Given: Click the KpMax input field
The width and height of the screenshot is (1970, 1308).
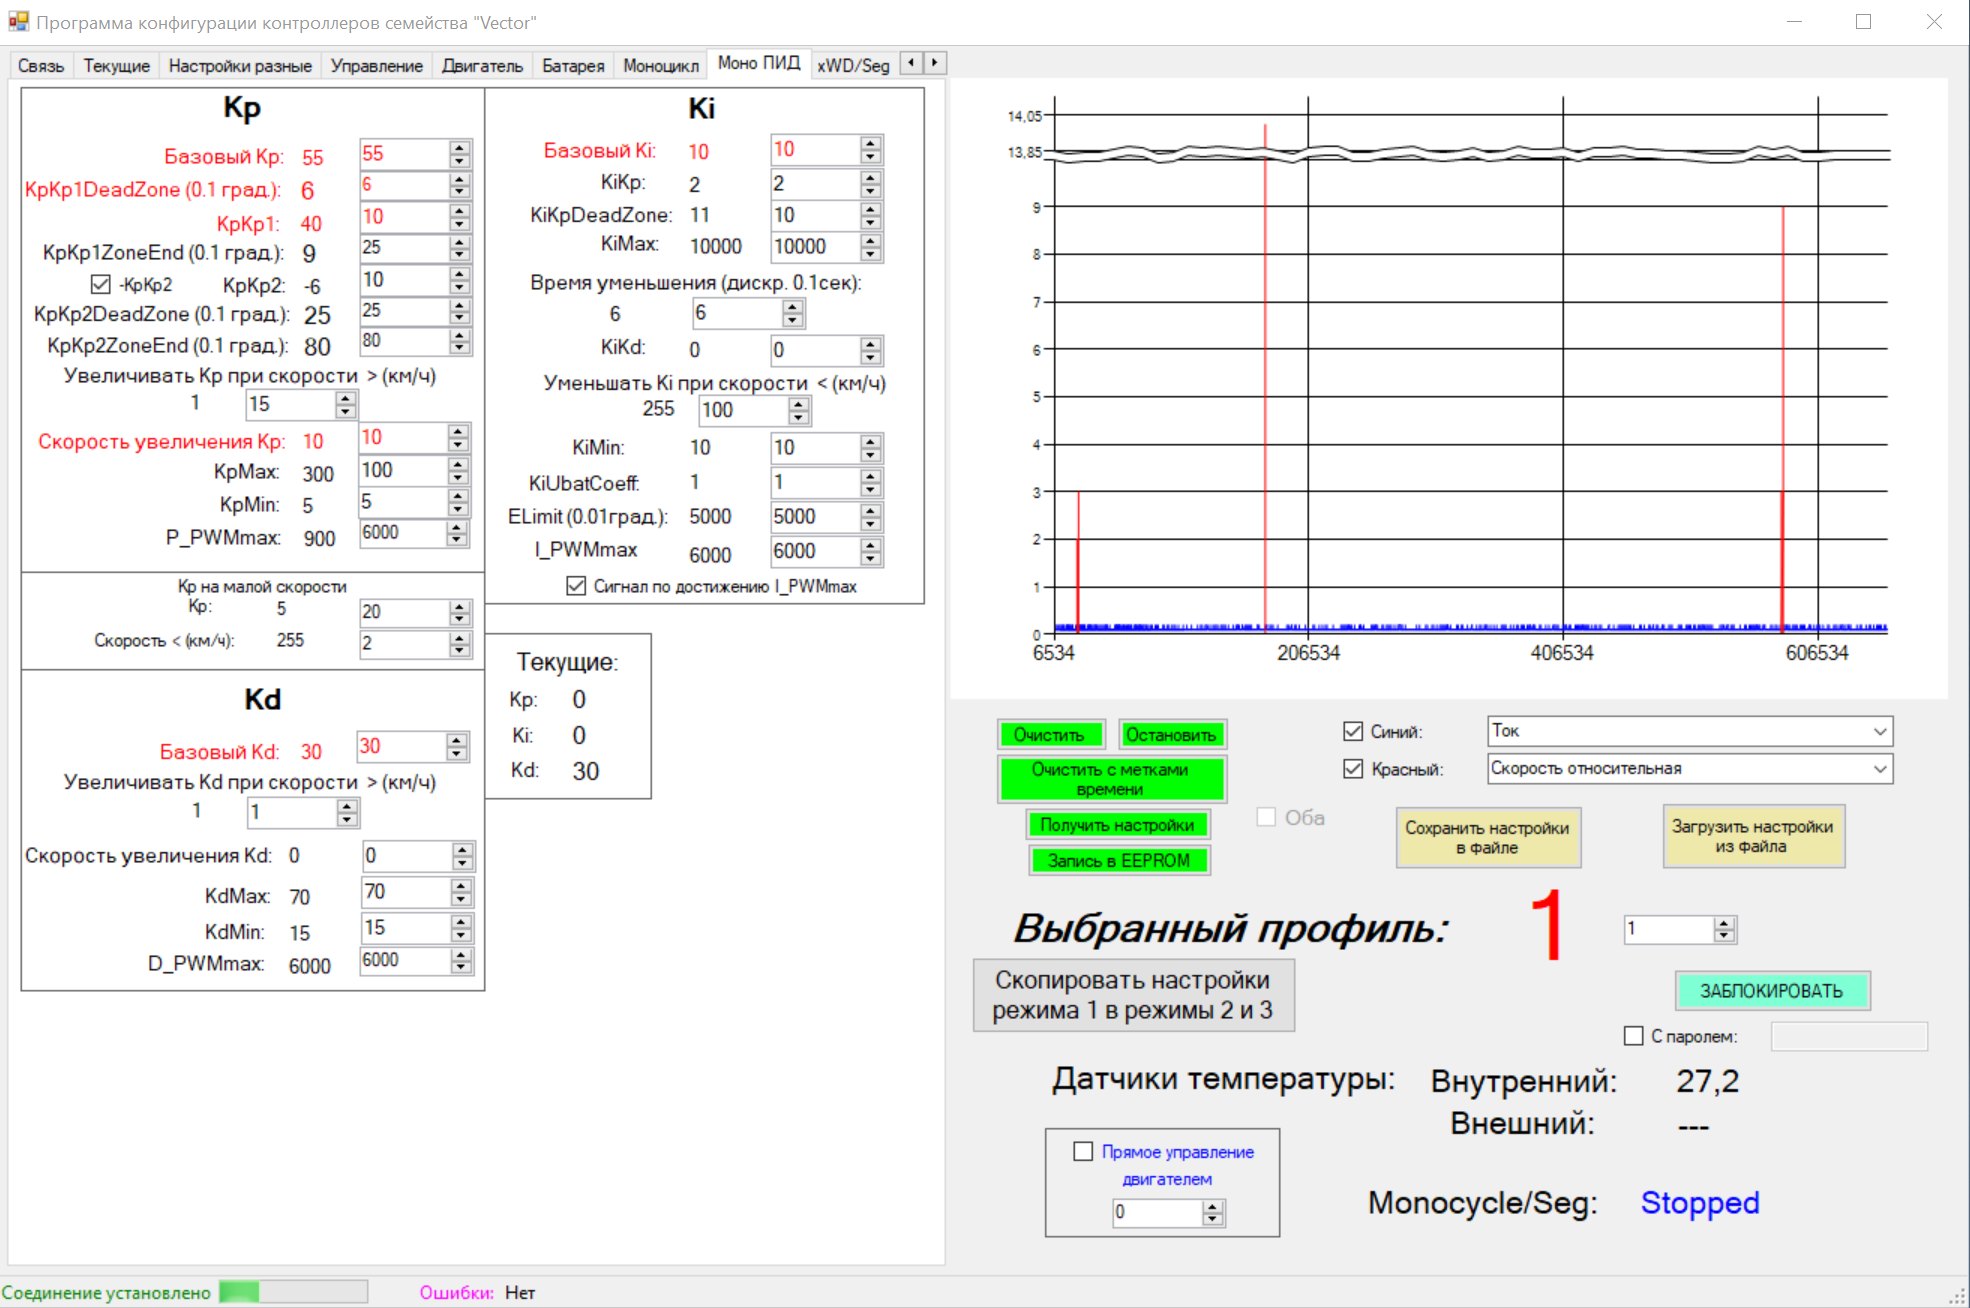Looking at the screenshot, I should point(403,470).
